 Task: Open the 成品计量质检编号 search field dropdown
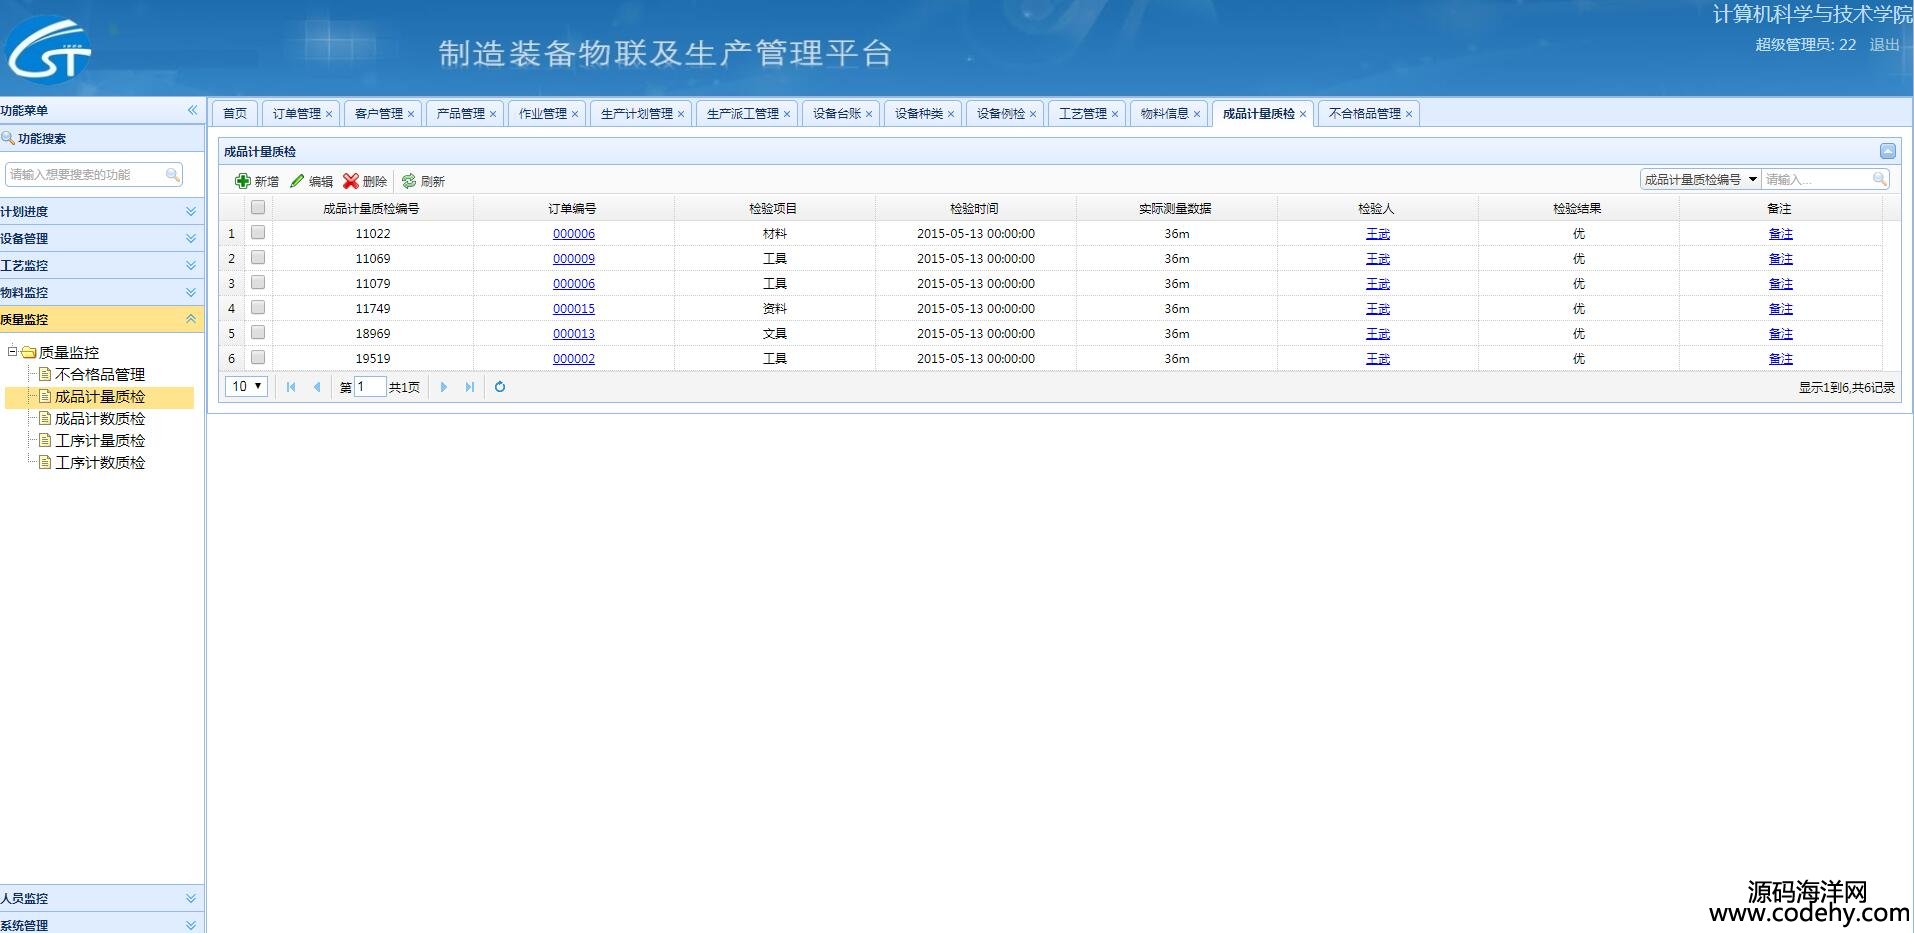coord(1752,179)
